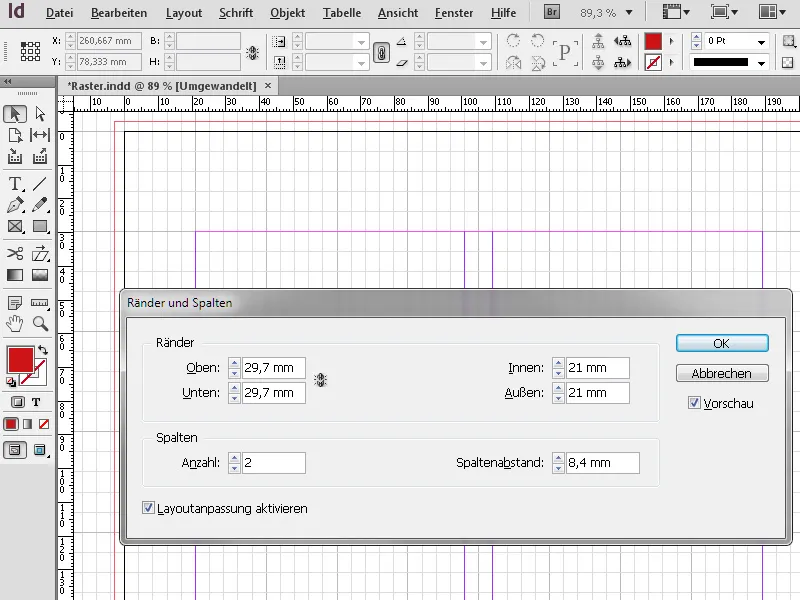Select the Selection tool arrow
Image resolution: width=800 pixels, height=600 pixels.
click(x=15, y=114)
